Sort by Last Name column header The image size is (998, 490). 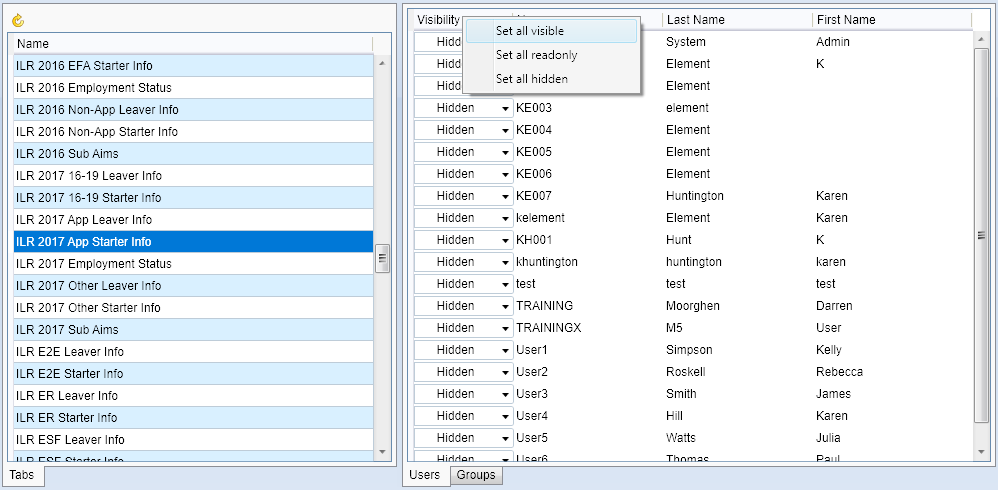click(735, 20)
